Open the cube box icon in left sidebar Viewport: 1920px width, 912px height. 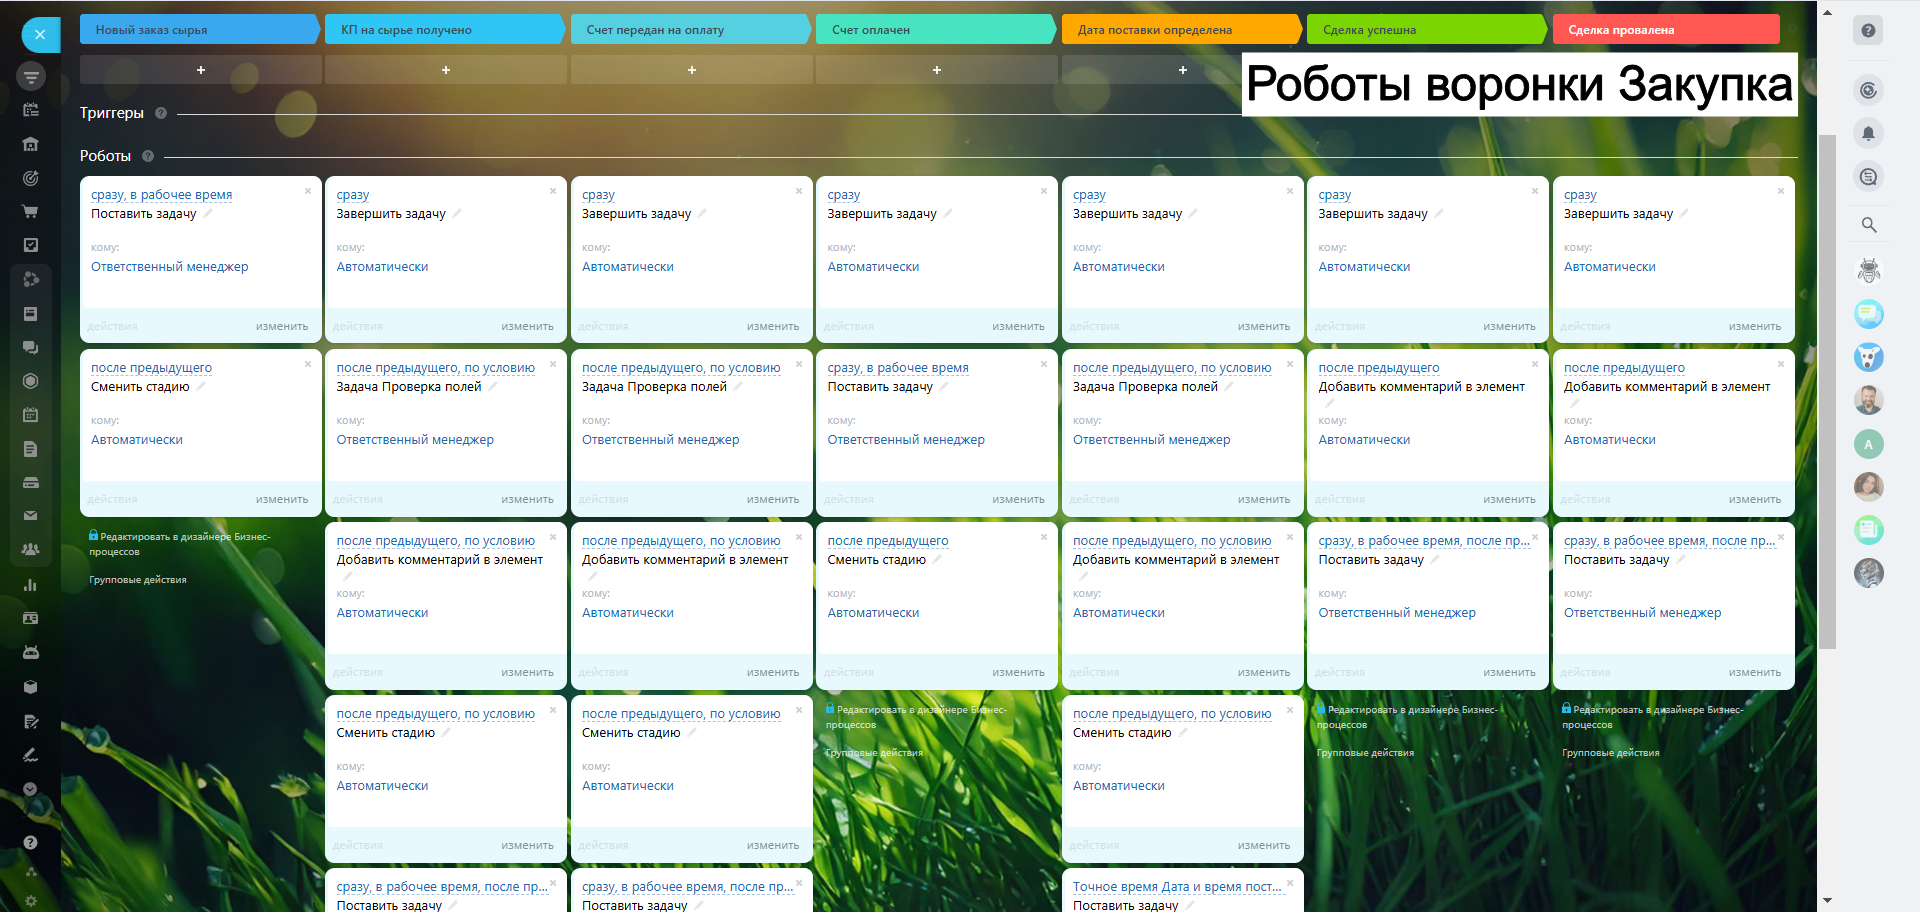[31, 687]
